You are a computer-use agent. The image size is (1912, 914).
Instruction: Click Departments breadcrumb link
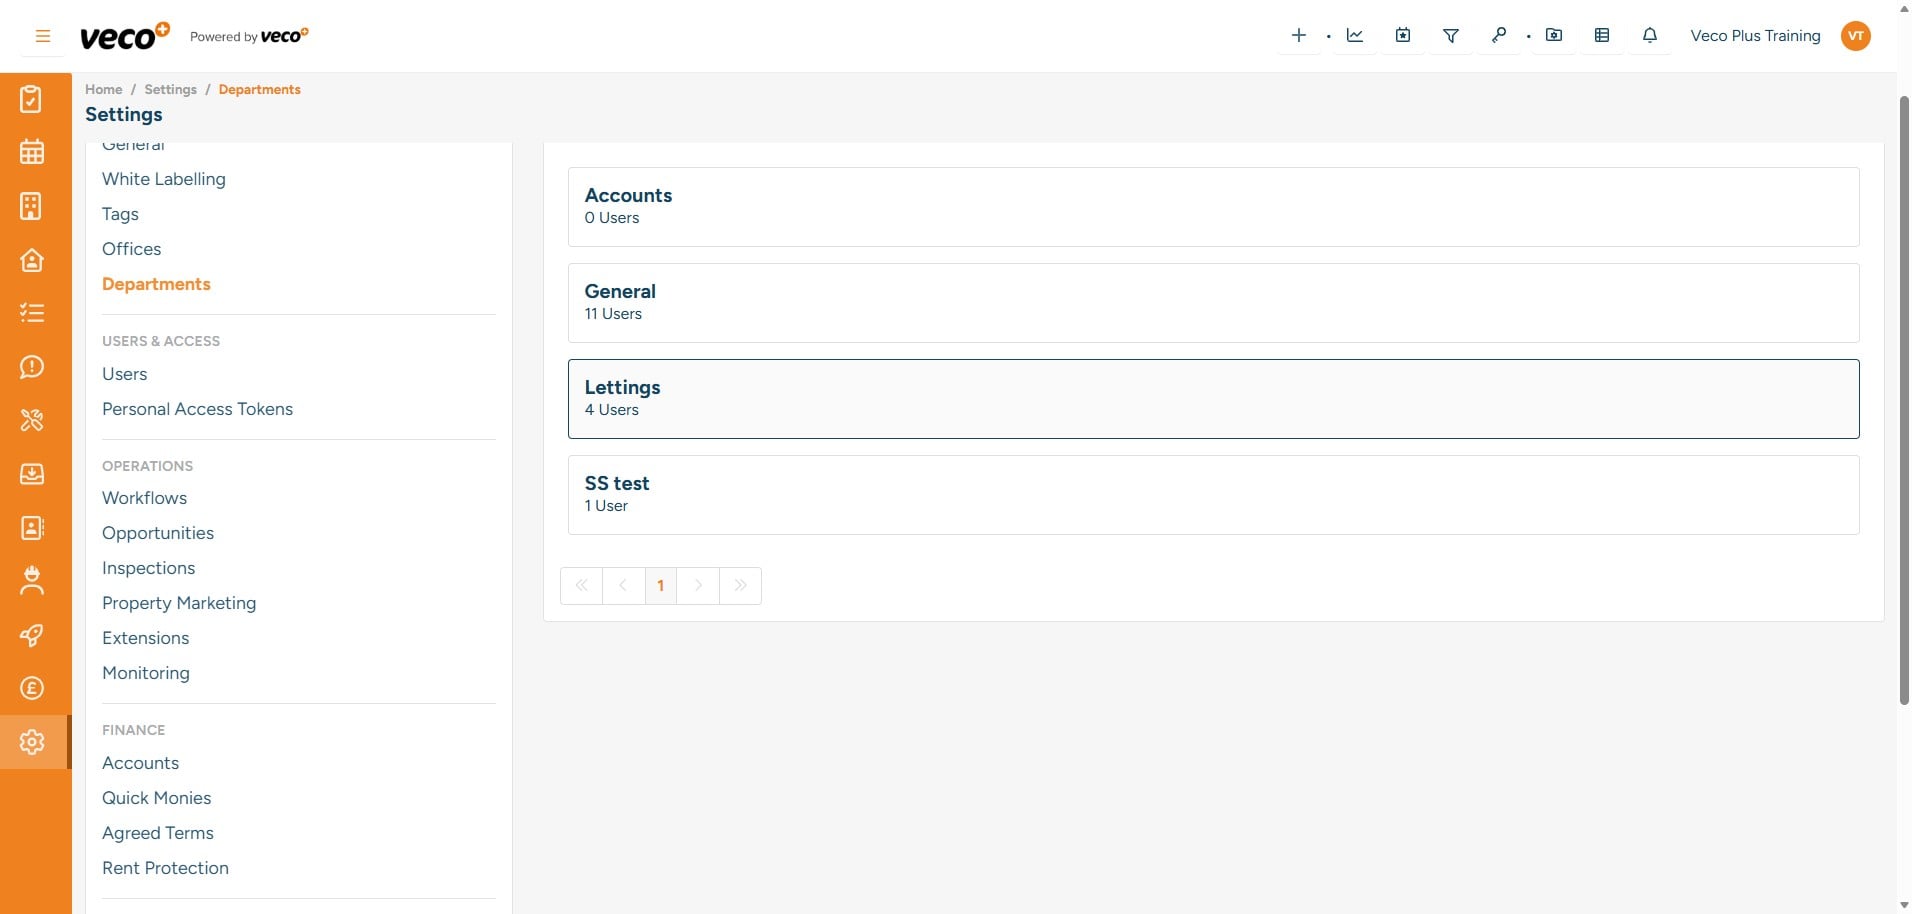[259, 89]
